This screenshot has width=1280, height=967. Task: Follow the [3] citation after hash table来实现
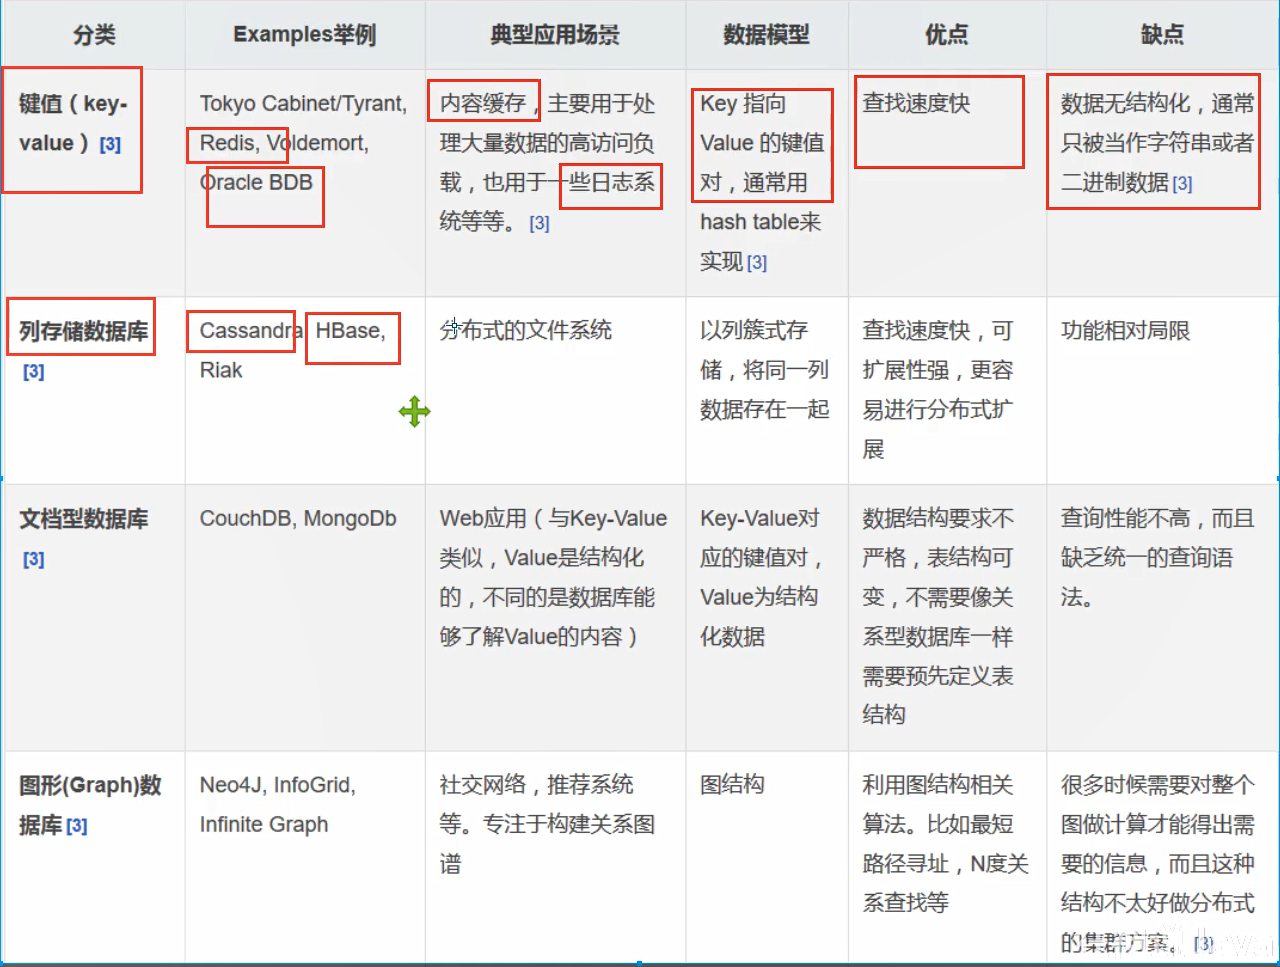coord(757,263)
